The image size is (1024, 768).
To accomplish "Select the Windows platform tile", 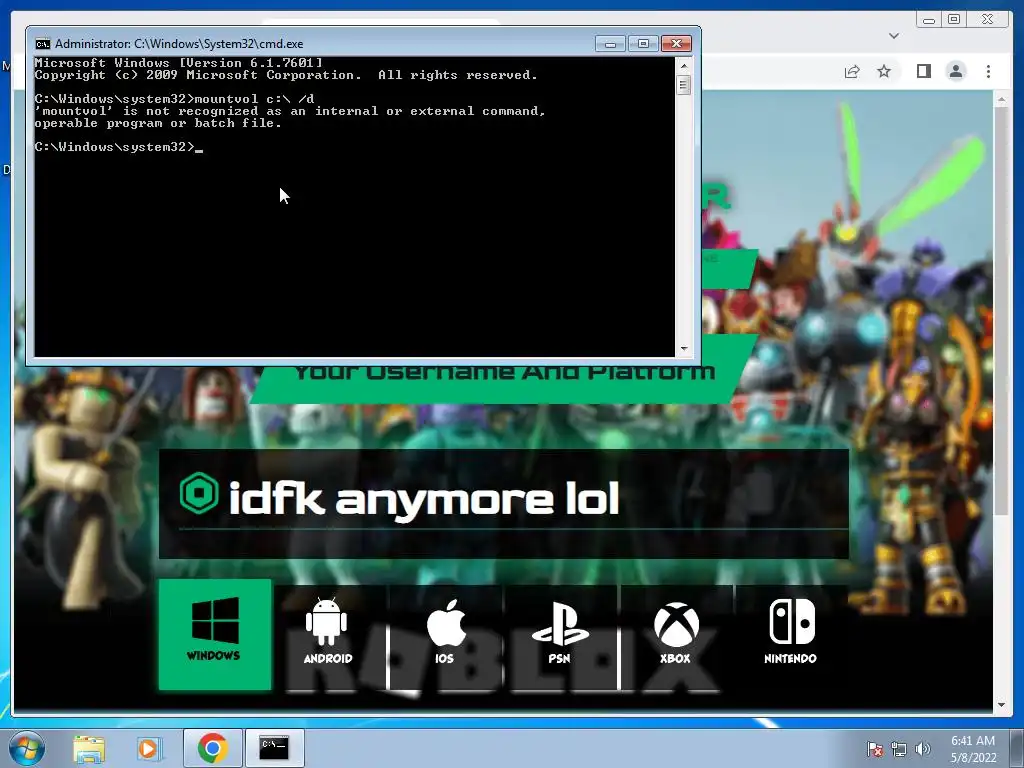I will (215, 634).
